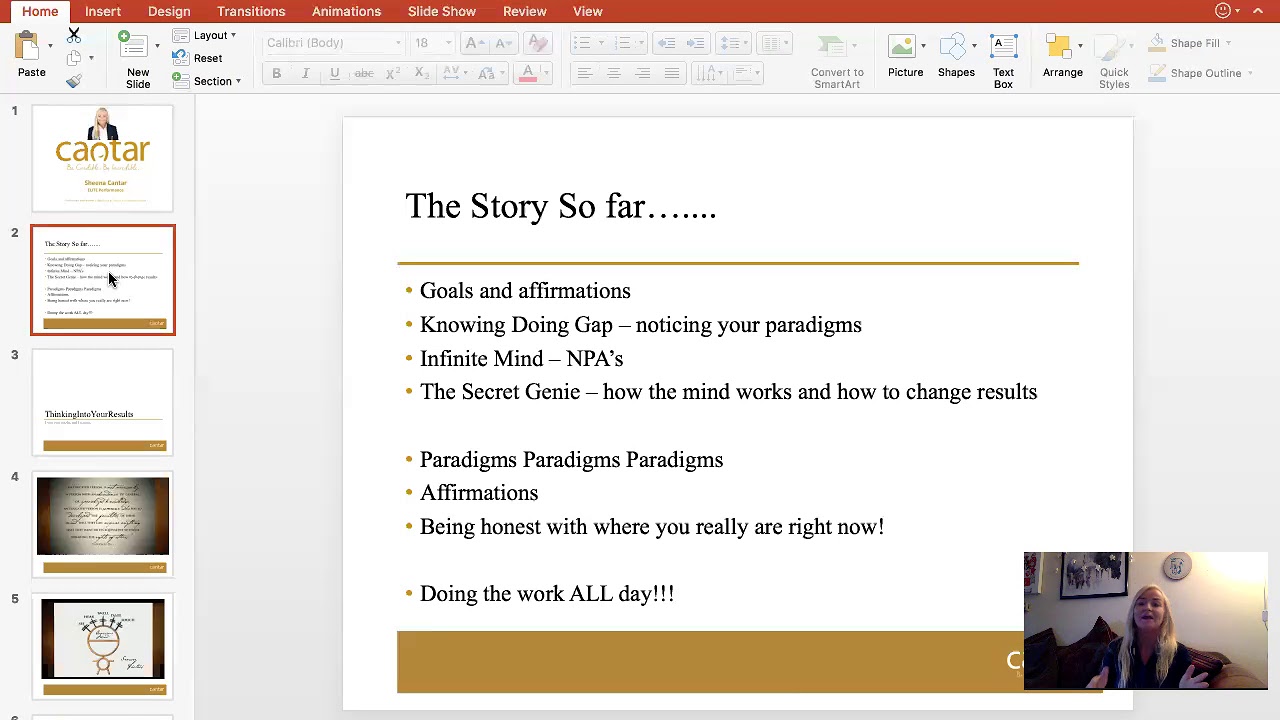Open the numbered list dropdown

coord(640,43)
